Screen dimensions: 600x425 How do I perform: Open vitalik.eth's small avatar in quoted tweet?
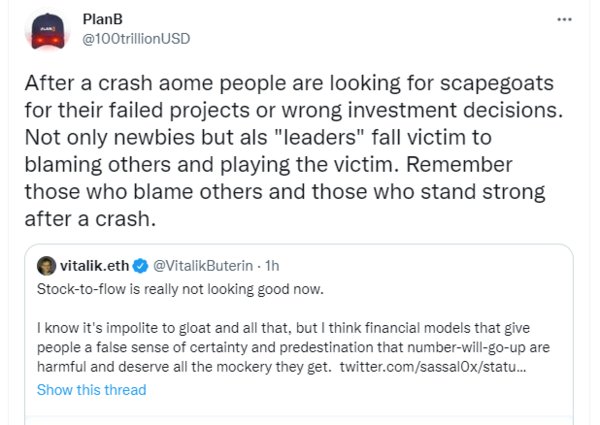point(45,266)
